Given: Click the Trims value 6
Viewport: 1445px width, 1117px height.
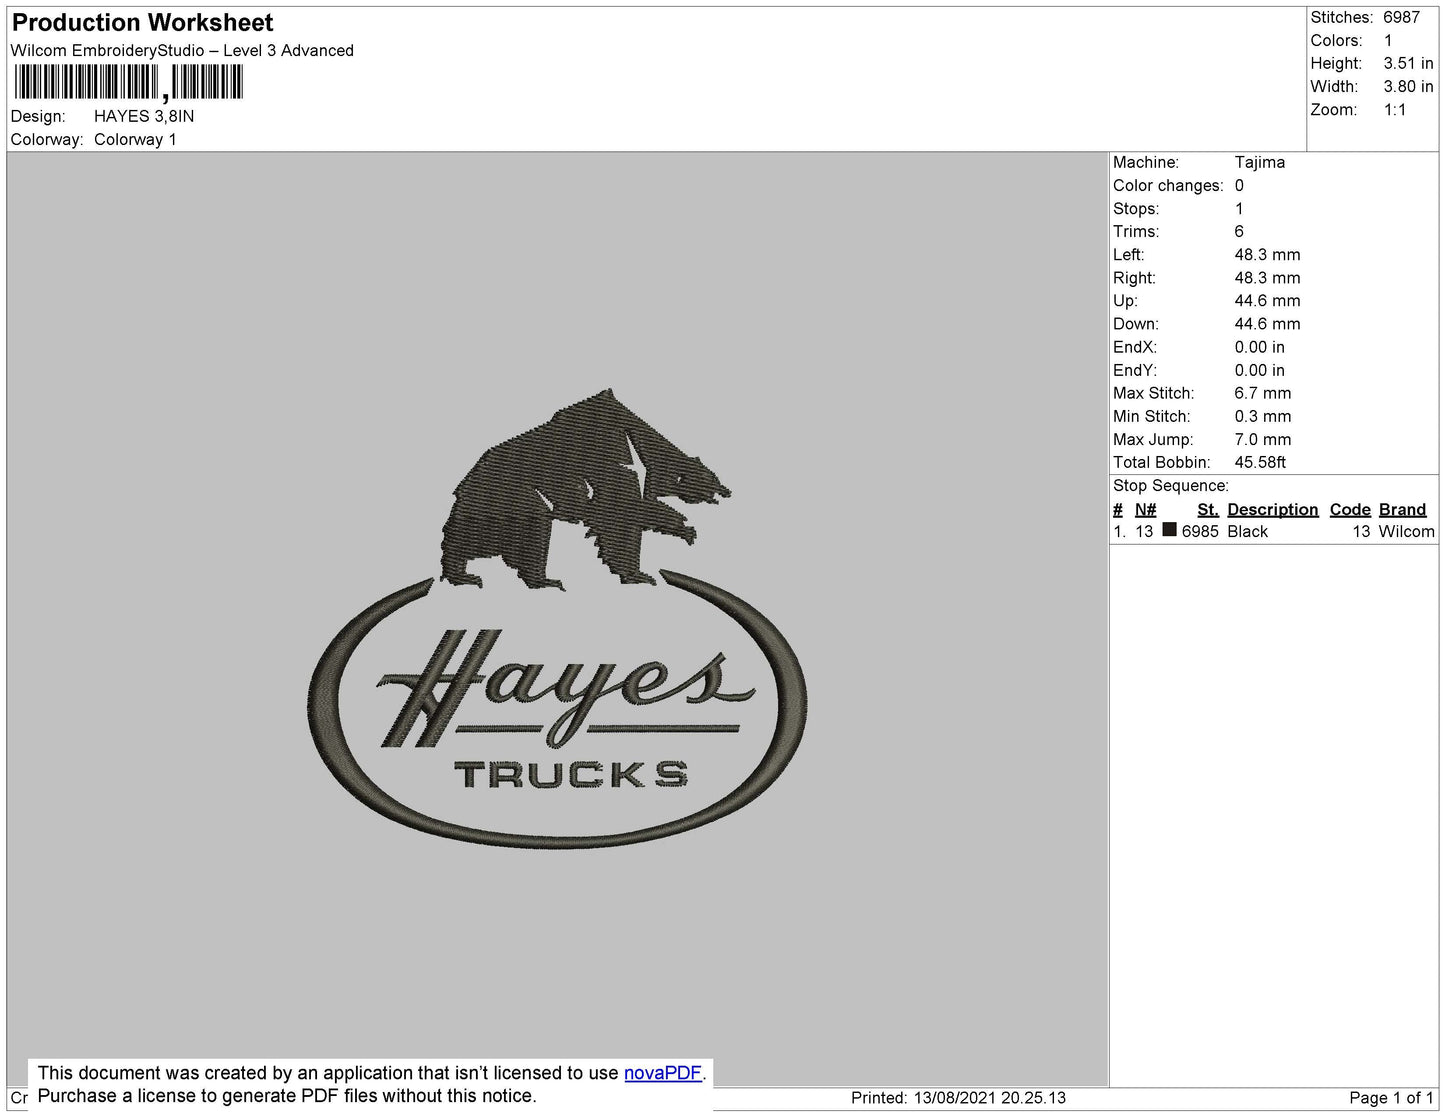Looking at the screenshot, I should click(1239, 231).
